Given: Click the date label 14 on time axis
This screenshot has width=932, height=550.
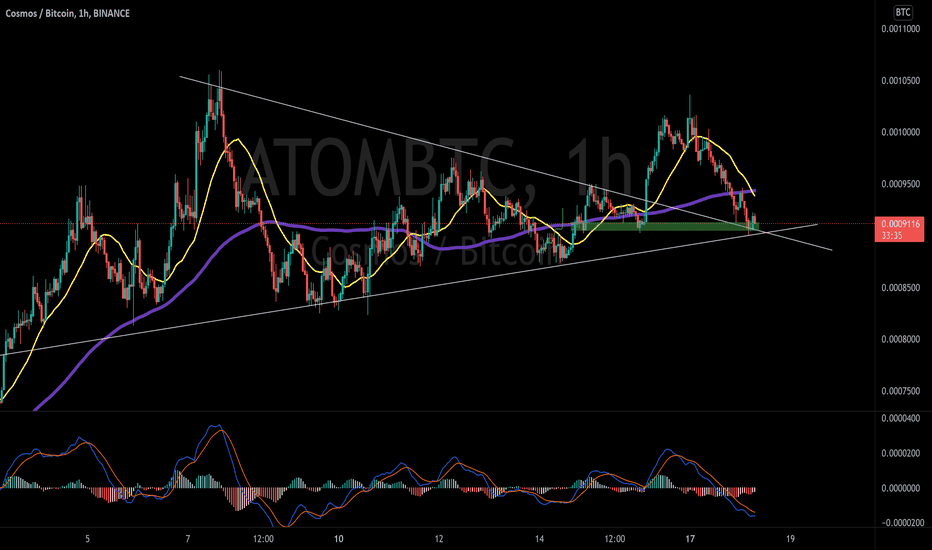Looking at the screenshot, I should pyautogui.click(x=539, y=539).
